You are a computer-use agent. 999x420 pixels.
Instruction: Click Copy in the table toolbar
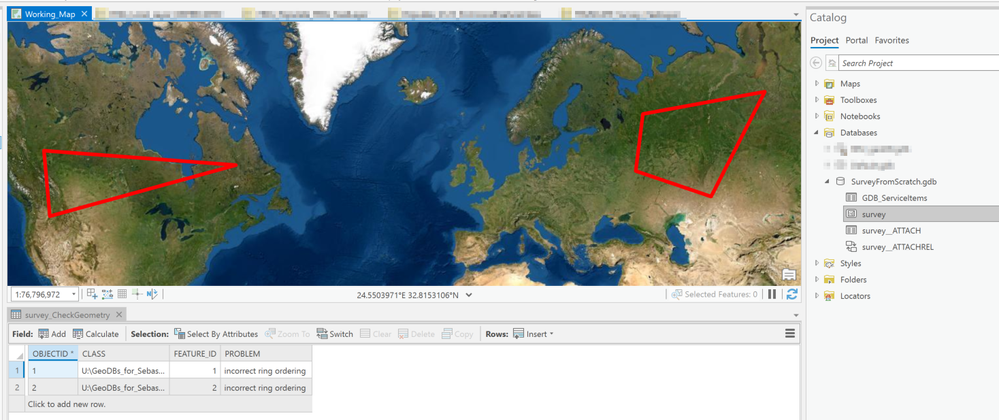click(457, 334)
